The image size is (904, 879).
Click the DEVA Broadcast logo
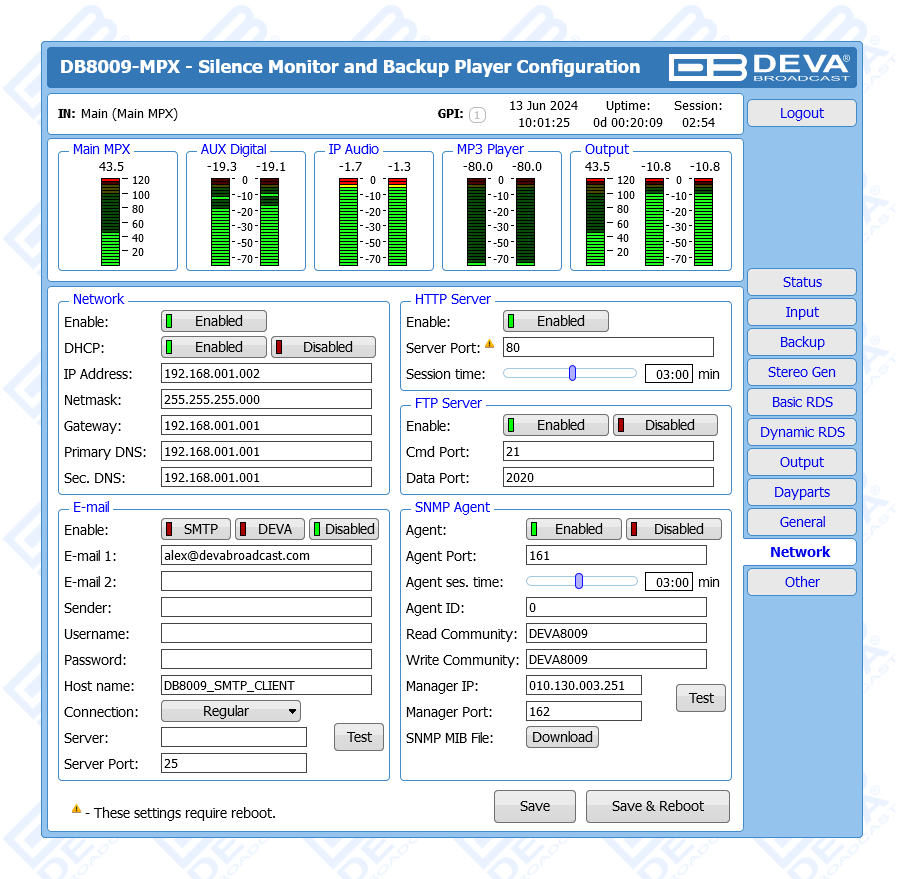point(759,67)
